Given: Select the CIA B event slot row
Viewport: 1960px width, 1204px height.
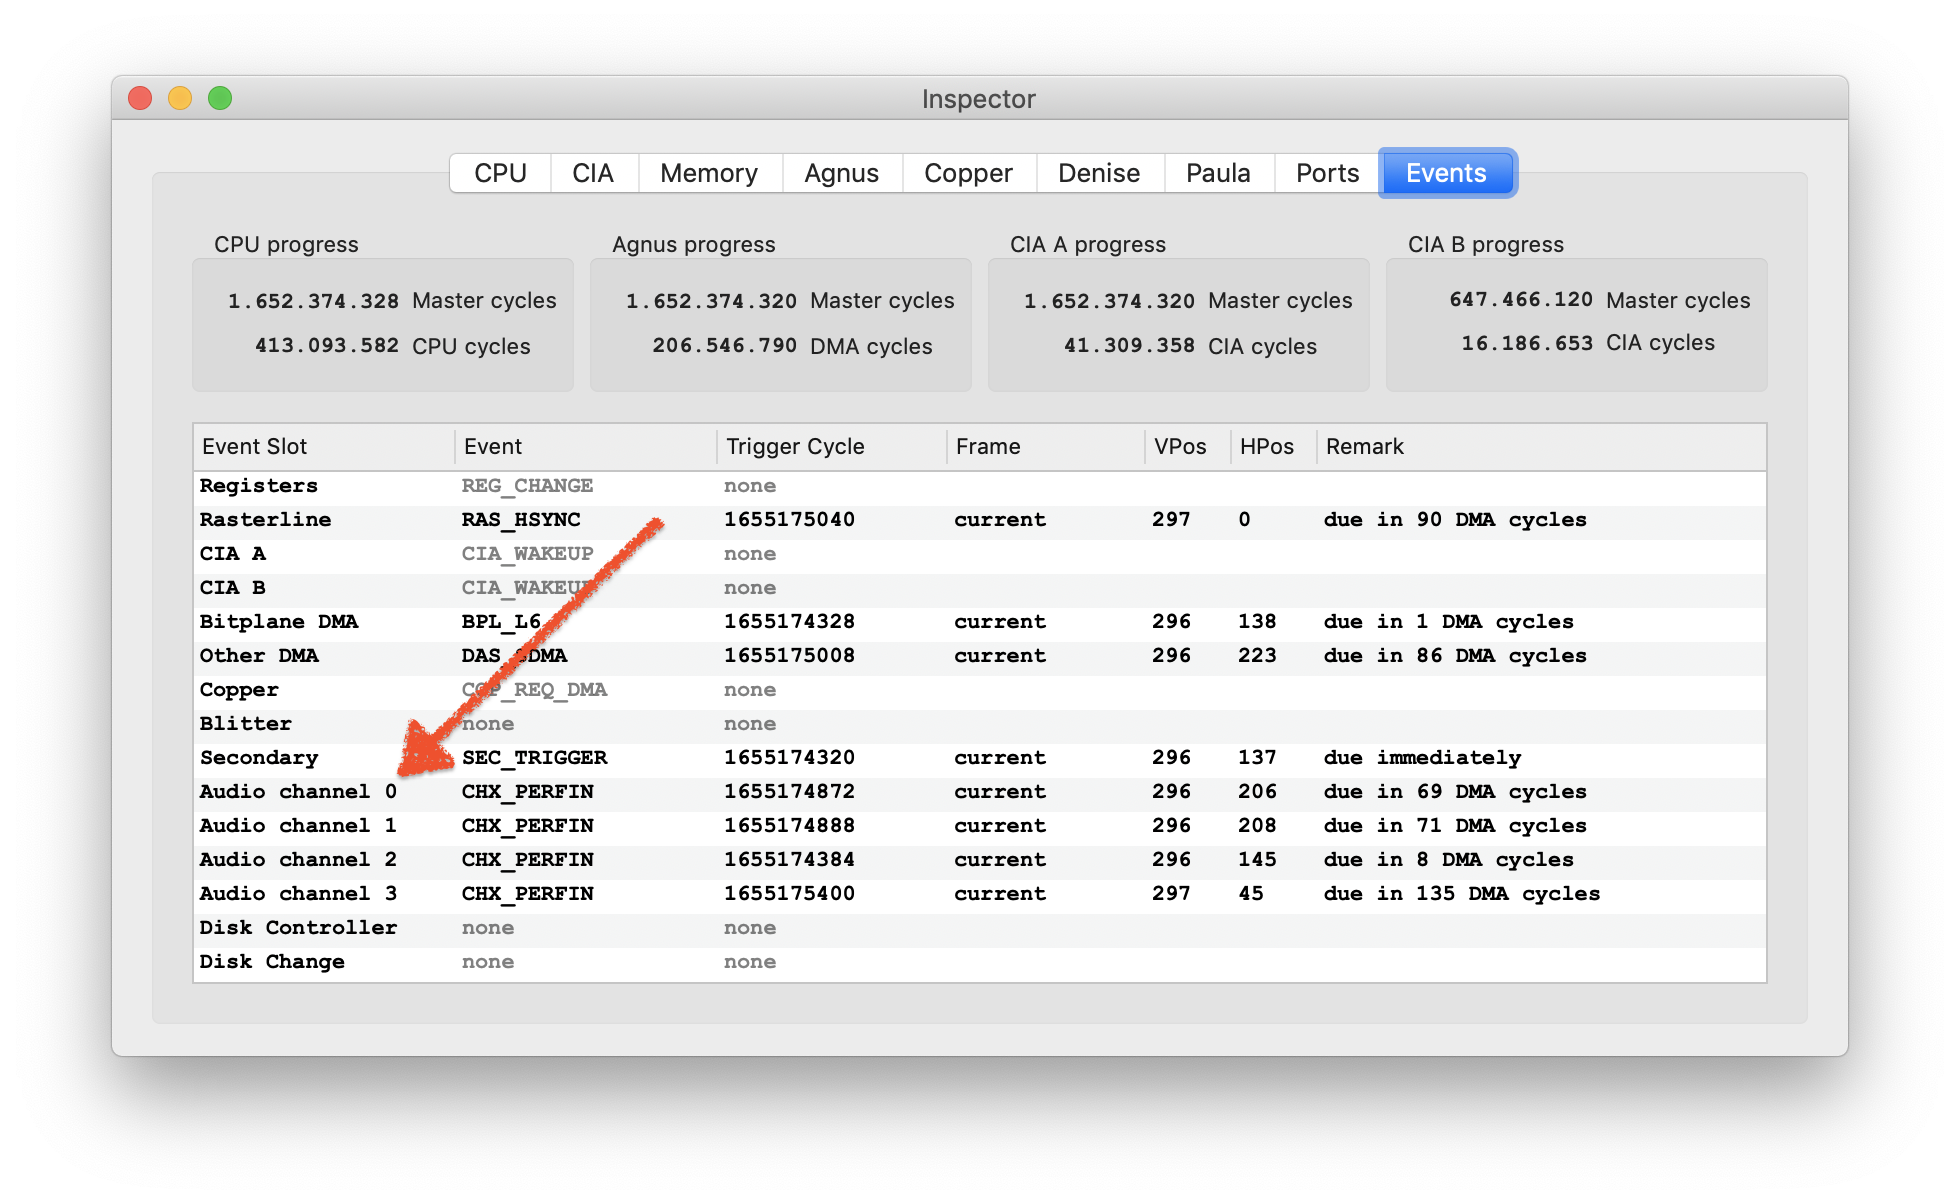Looking at the screenshot, I should (980, 588).
